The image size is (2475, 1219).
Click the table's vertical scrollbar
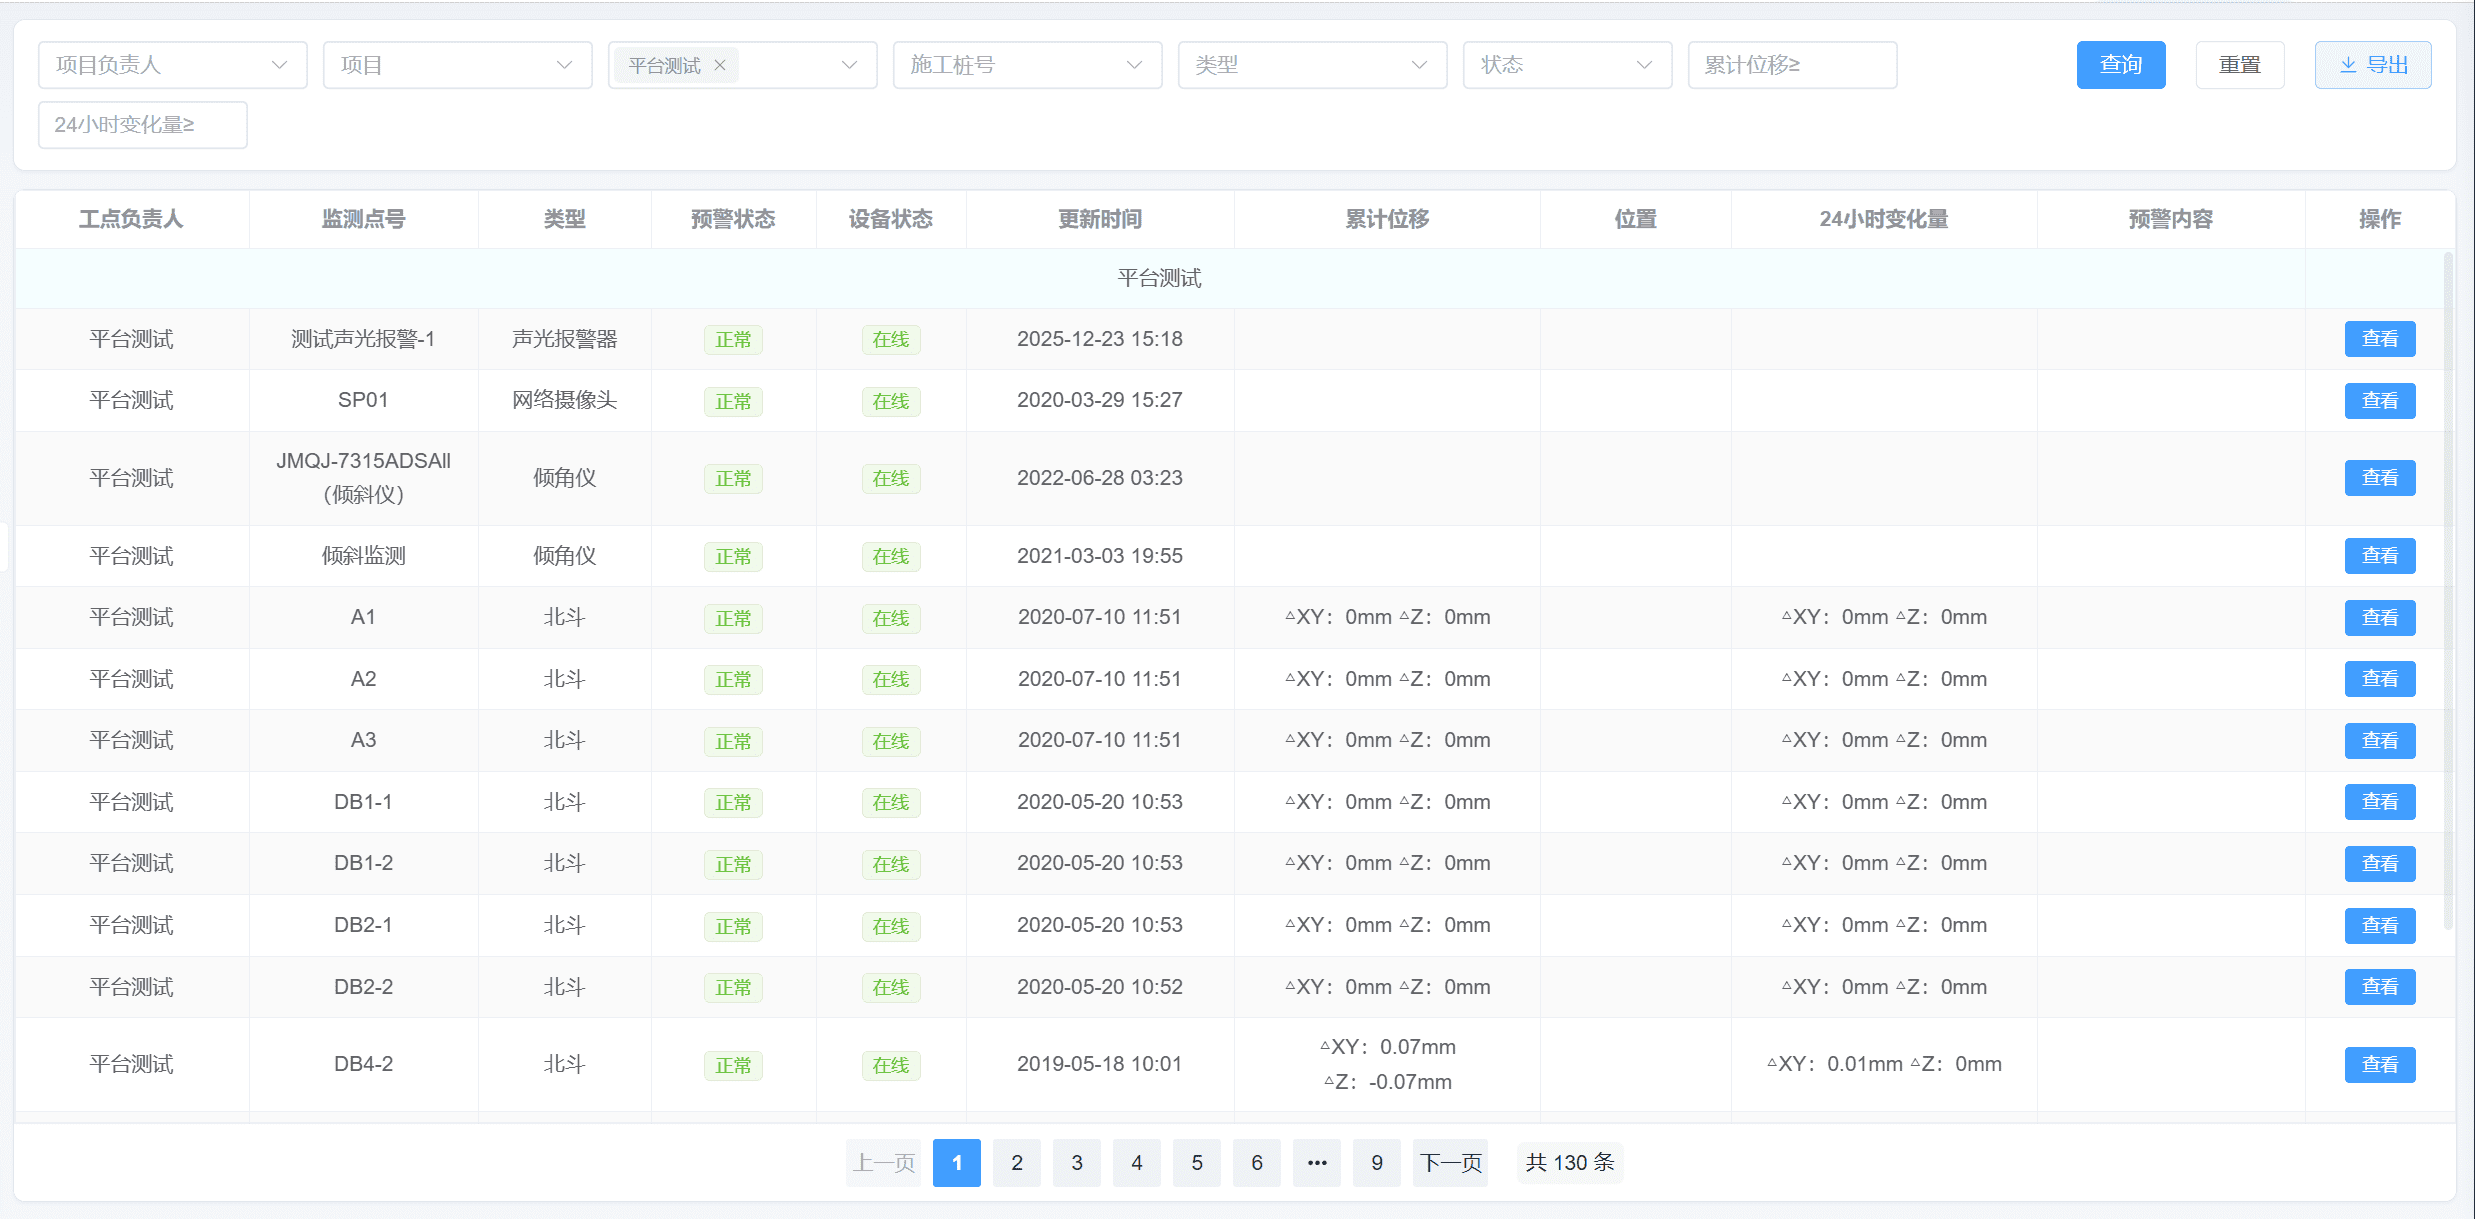[x=2448, y=590]
